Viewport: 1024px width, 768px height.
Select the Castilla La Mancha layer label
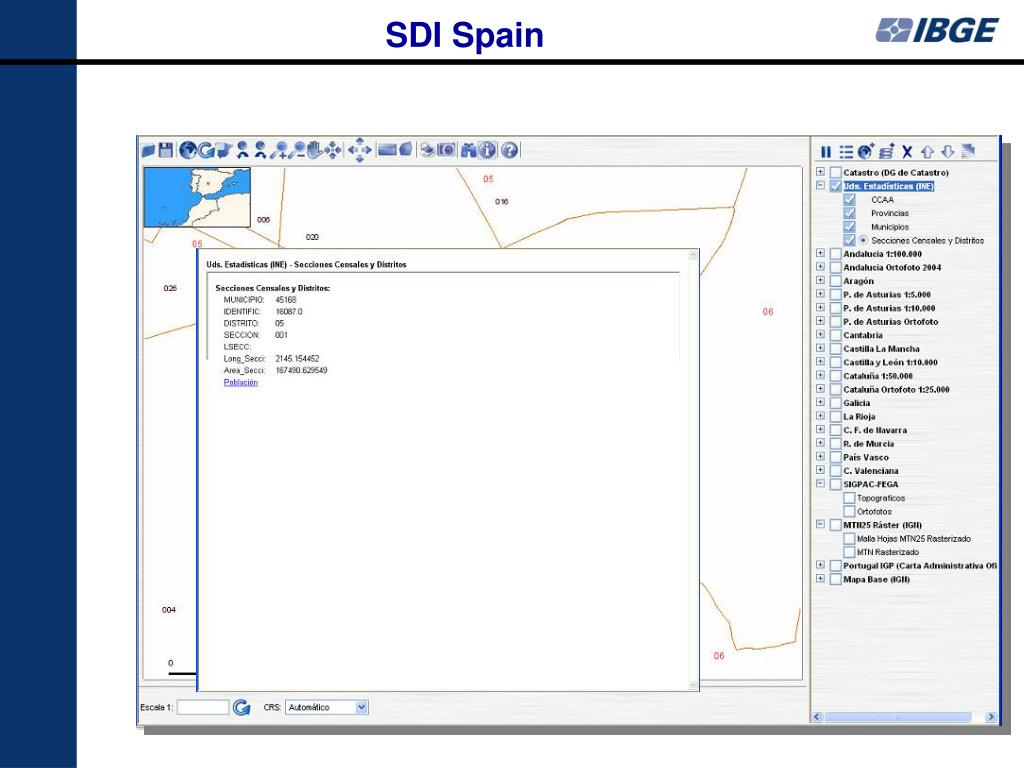point(881,349)
